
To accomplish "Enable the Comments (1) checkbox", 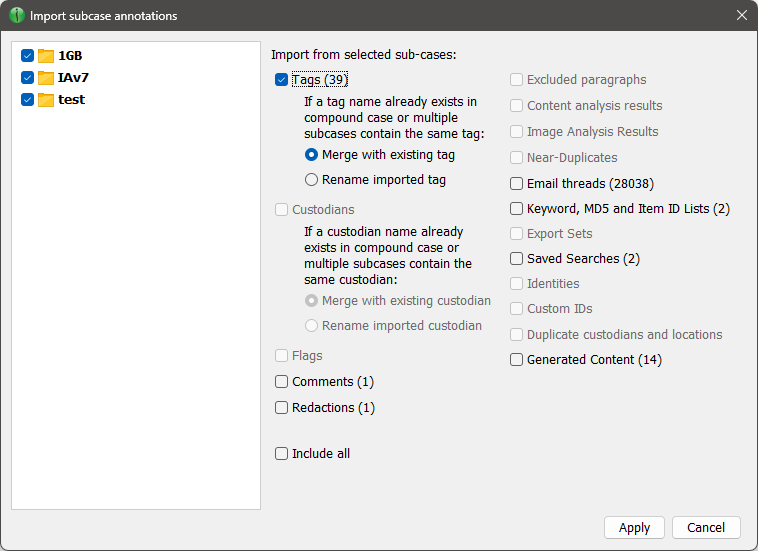I will (x=282, y=382).
